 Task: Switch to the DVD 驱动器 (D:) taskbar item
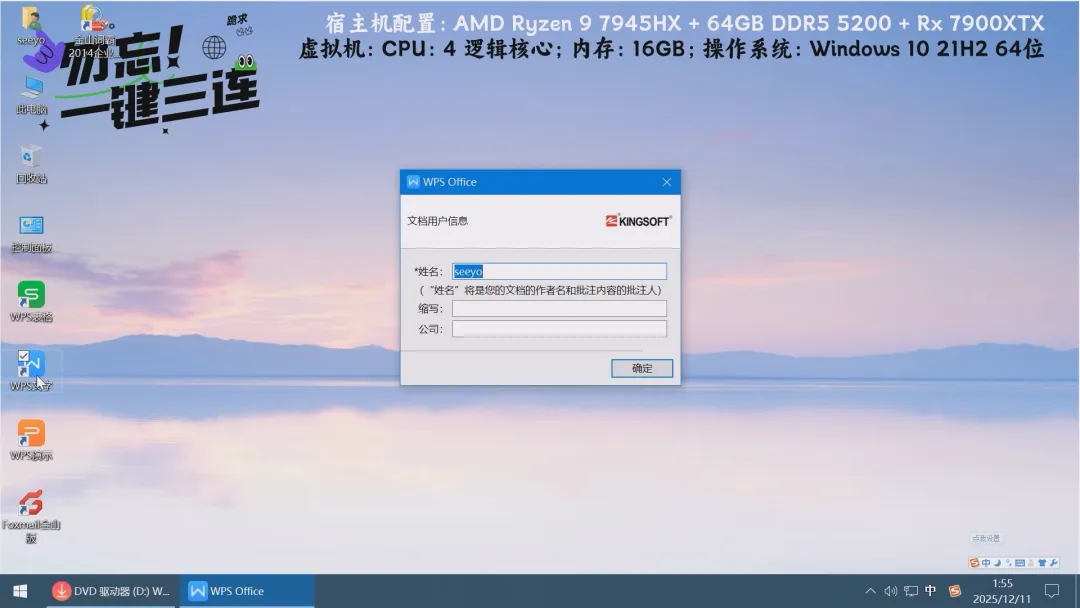112,591
